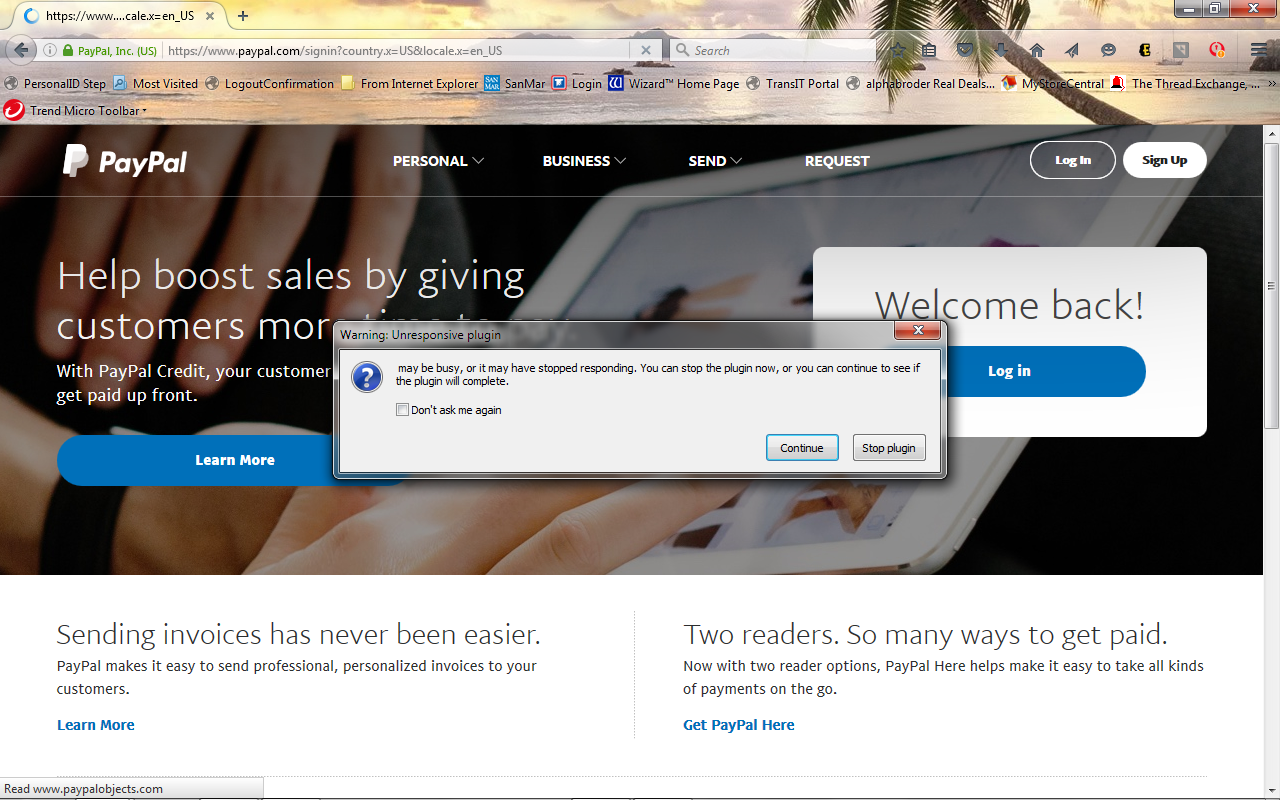The height and width of the screenshot is (800, 1280).
Task: Click the paper plane share icon
Action: tap(1072, 50)
